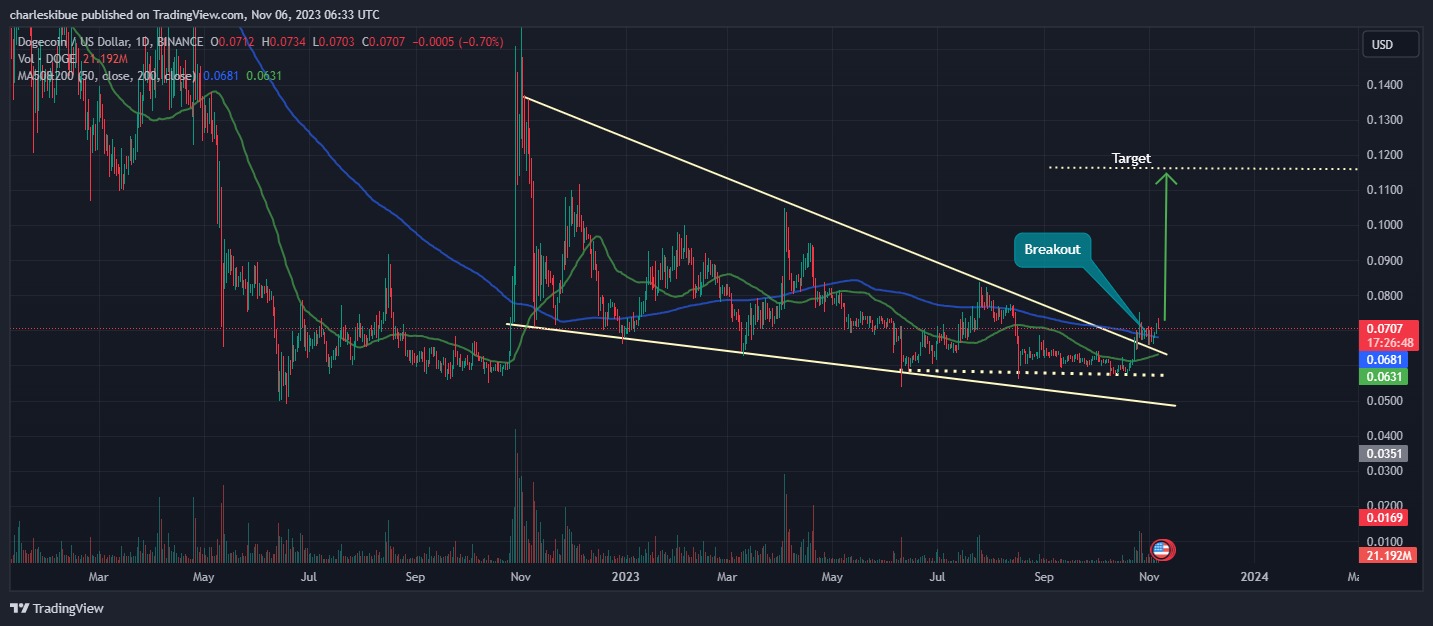Click the open price value O0.0712
Image resolution: width=1433 pixels, height=626 pixels.
230,42
